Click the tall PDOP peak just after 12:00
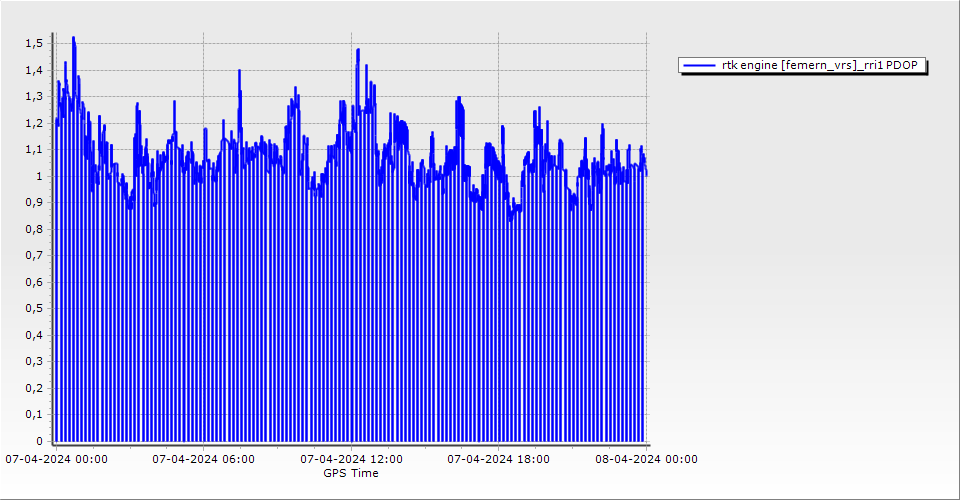 358,49
